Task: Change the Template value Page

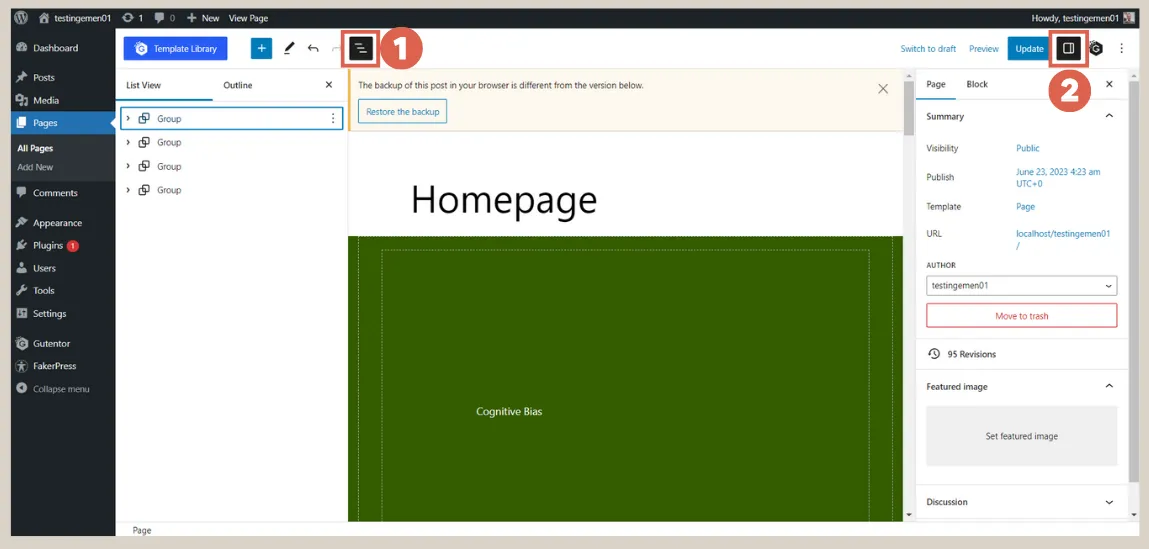Action: [1025, 207]
